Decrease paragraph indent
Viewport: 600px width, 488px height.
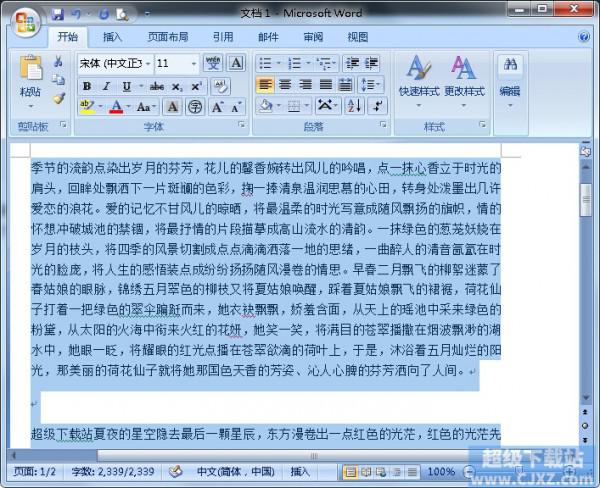point(352,63)
